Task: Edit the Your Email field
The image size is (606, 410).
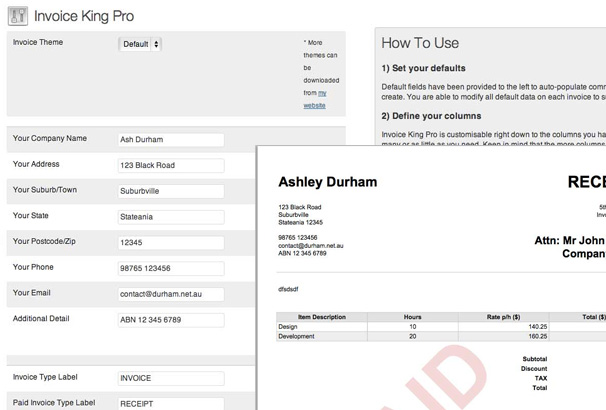Action: (x=171, y=294)
